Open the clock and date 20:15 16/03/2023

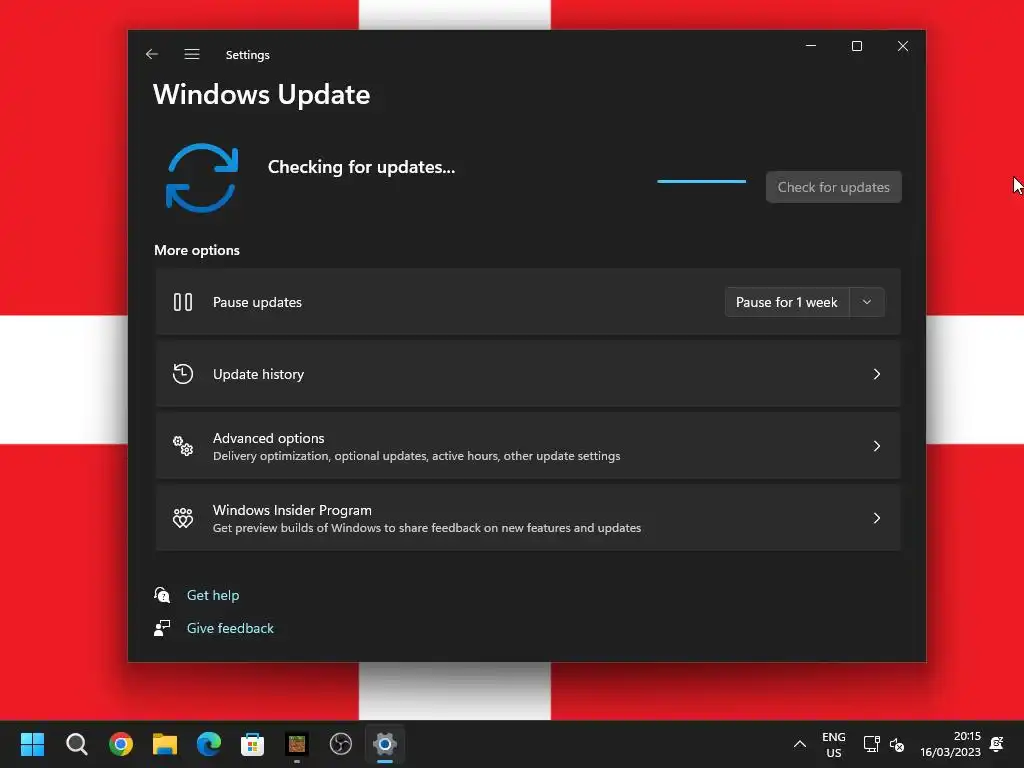click(950, 744)
